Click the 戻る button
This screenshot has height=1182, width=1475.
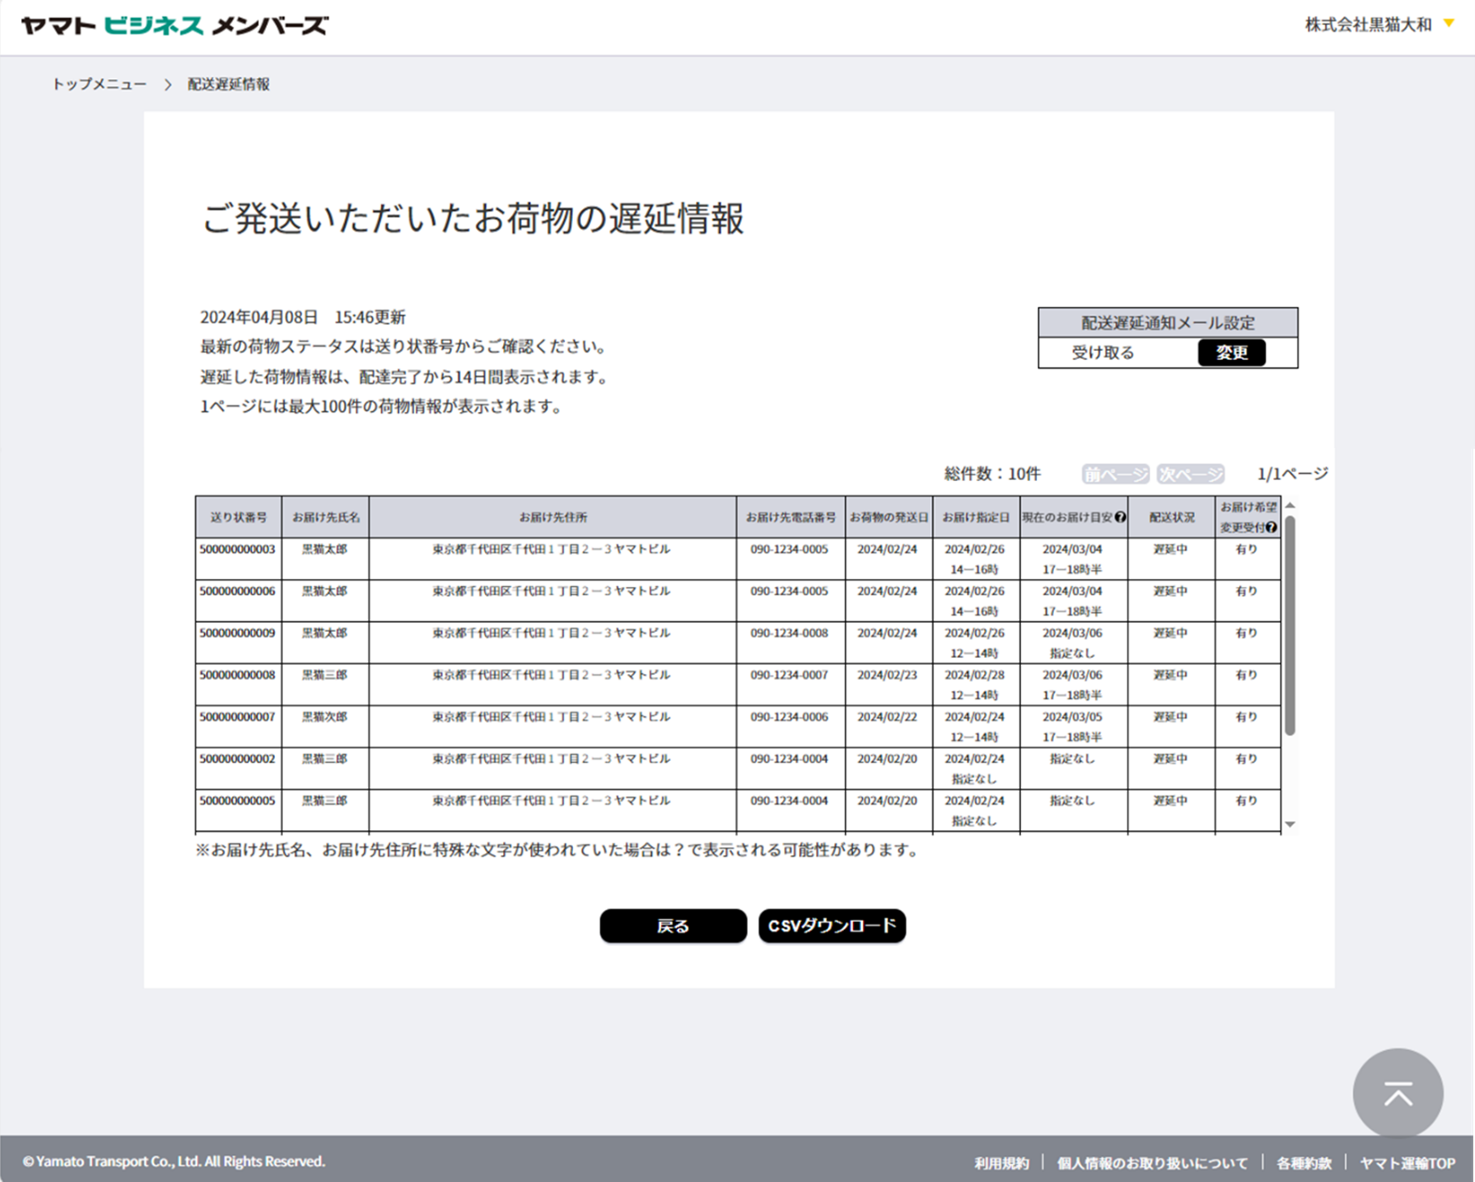tap(673, 926)
